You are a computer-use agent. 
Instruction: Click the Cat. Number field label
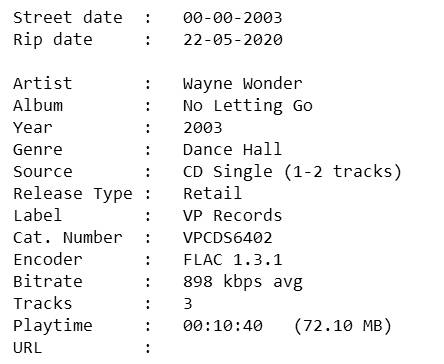pyautogui.click(x=68, y=238)
